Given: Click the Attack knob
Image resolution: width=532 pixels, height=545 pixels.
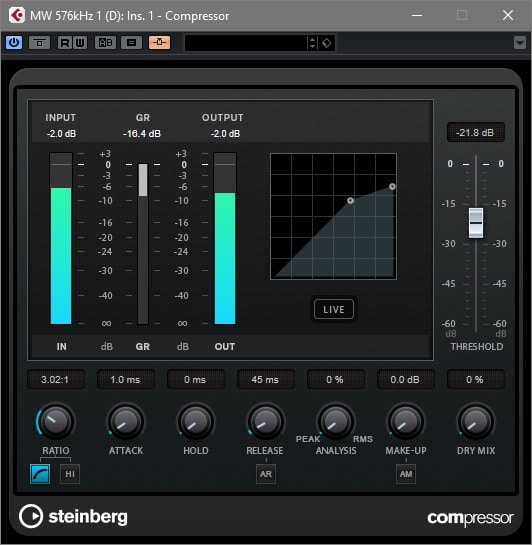Looking at the screenshot, I should [x=126, y=422].
